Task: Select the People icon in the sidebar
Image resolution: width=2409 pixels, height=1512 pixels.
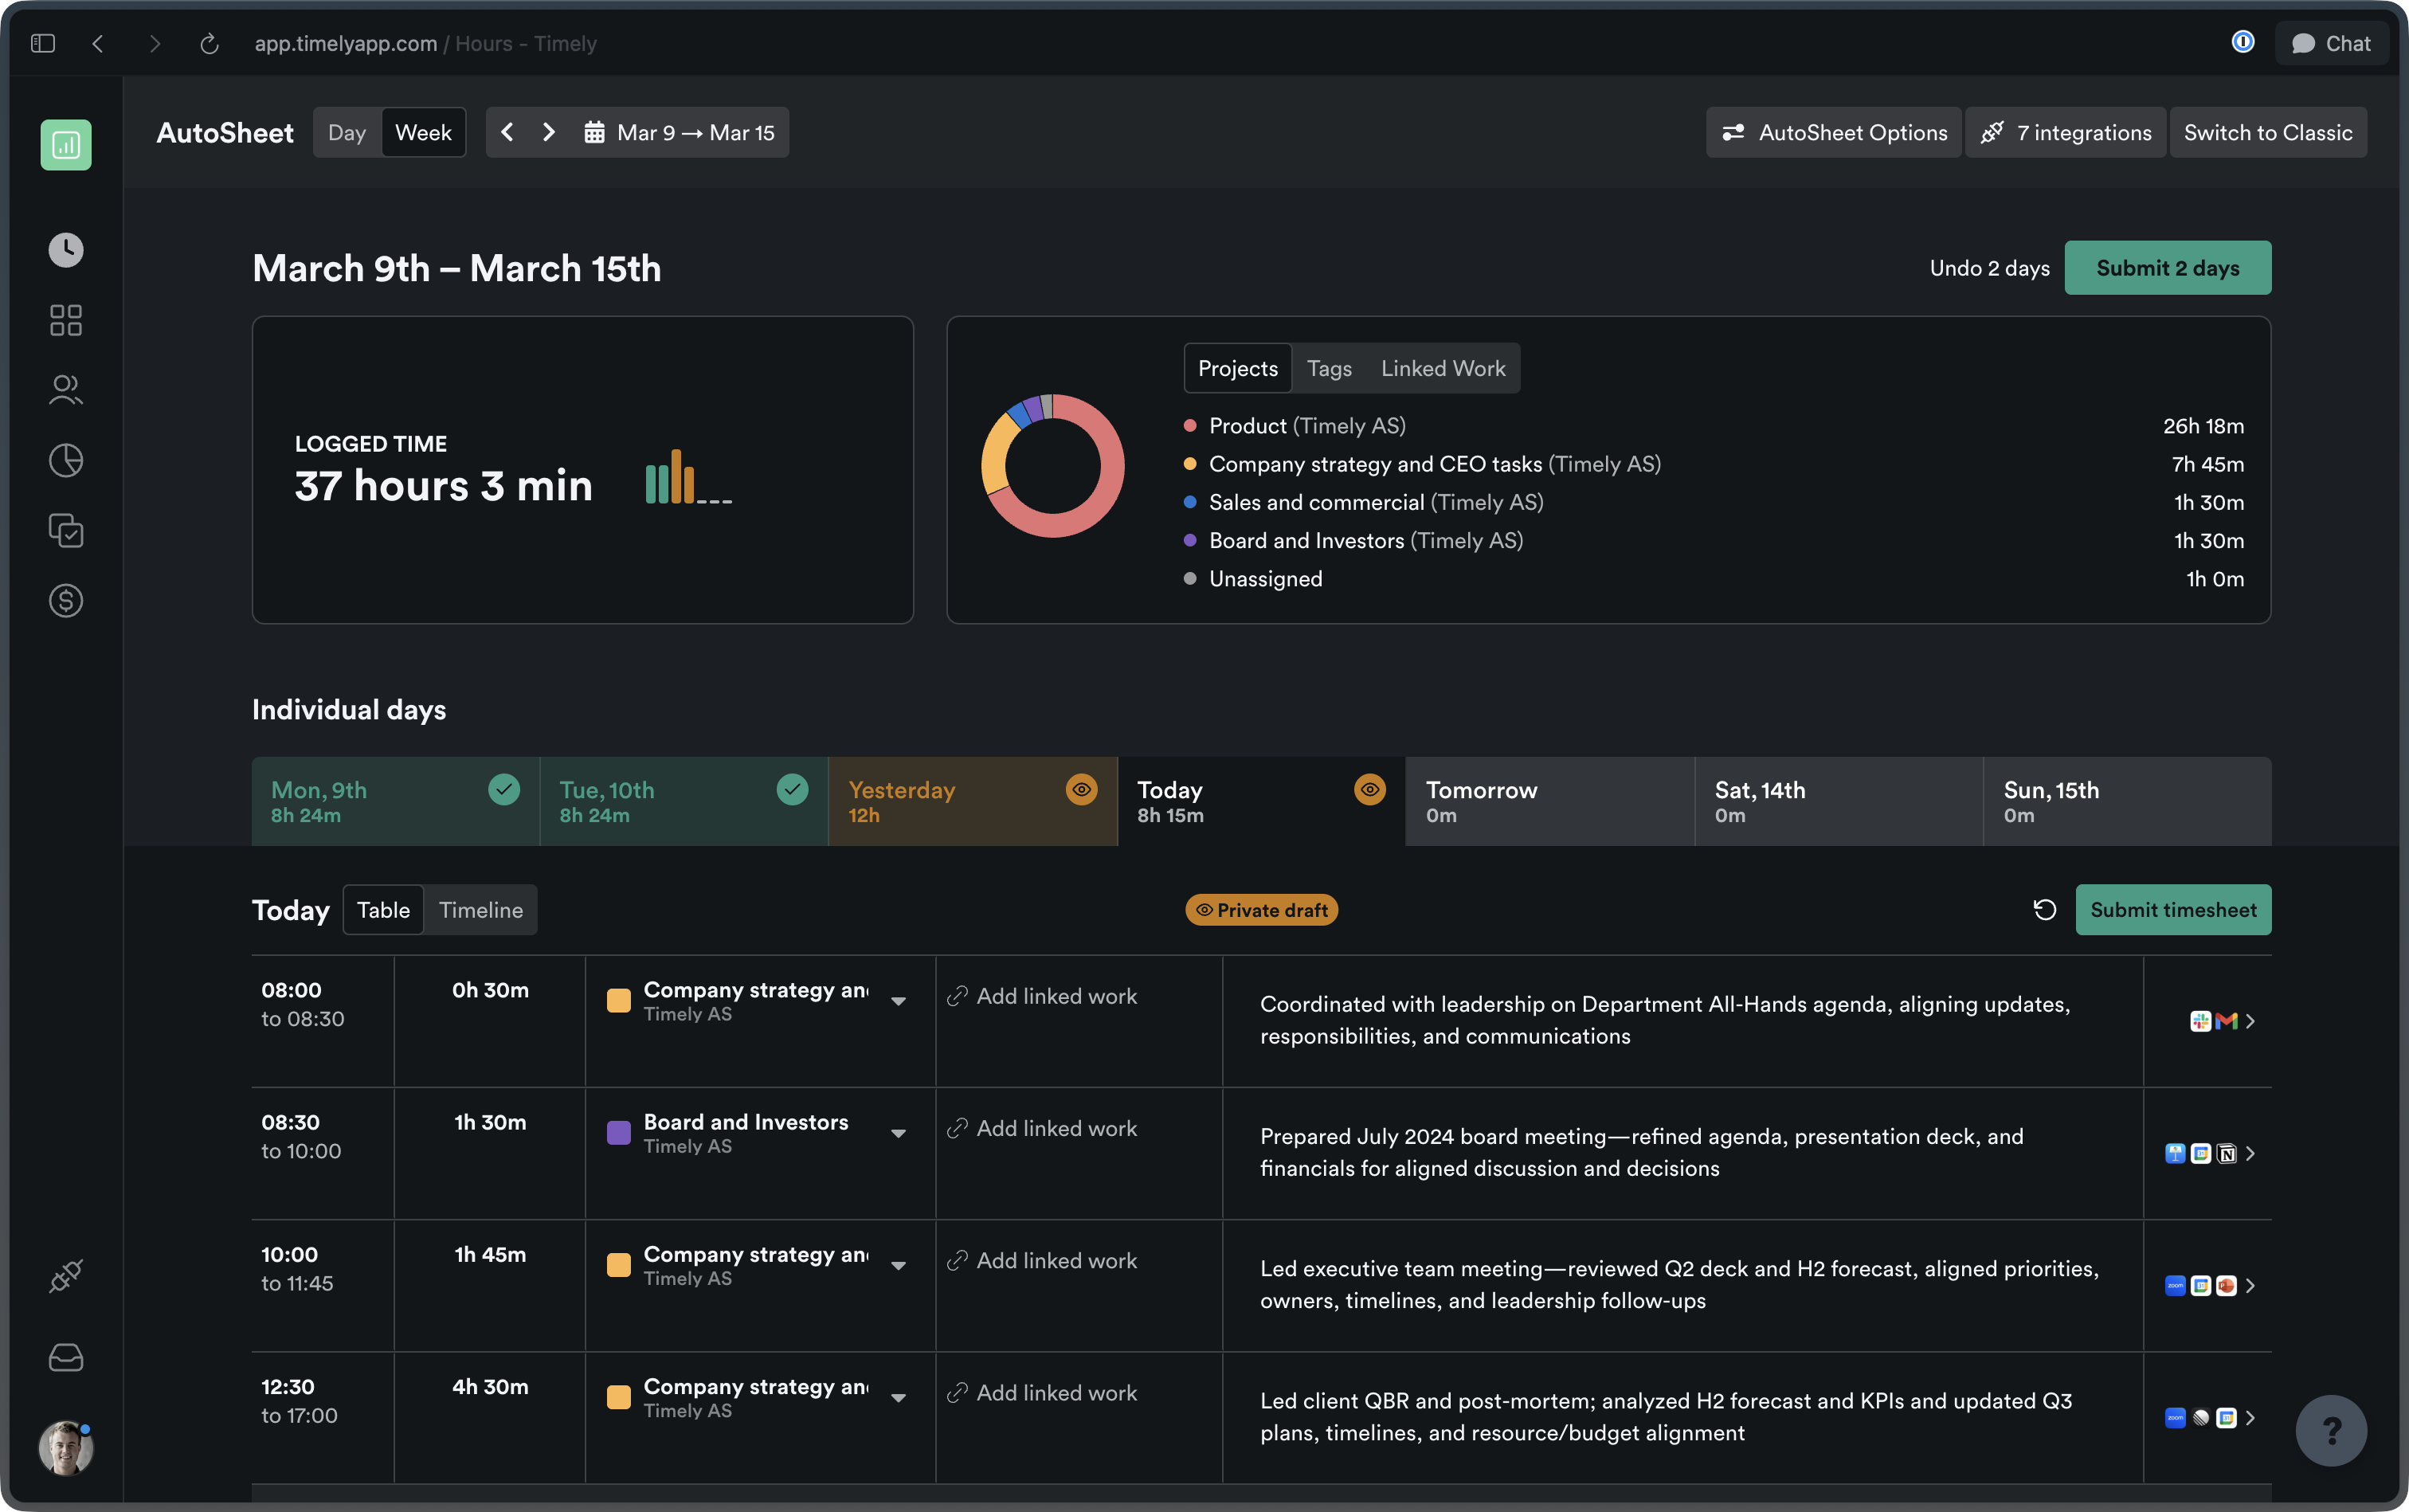Action: (x=65, y=390)
